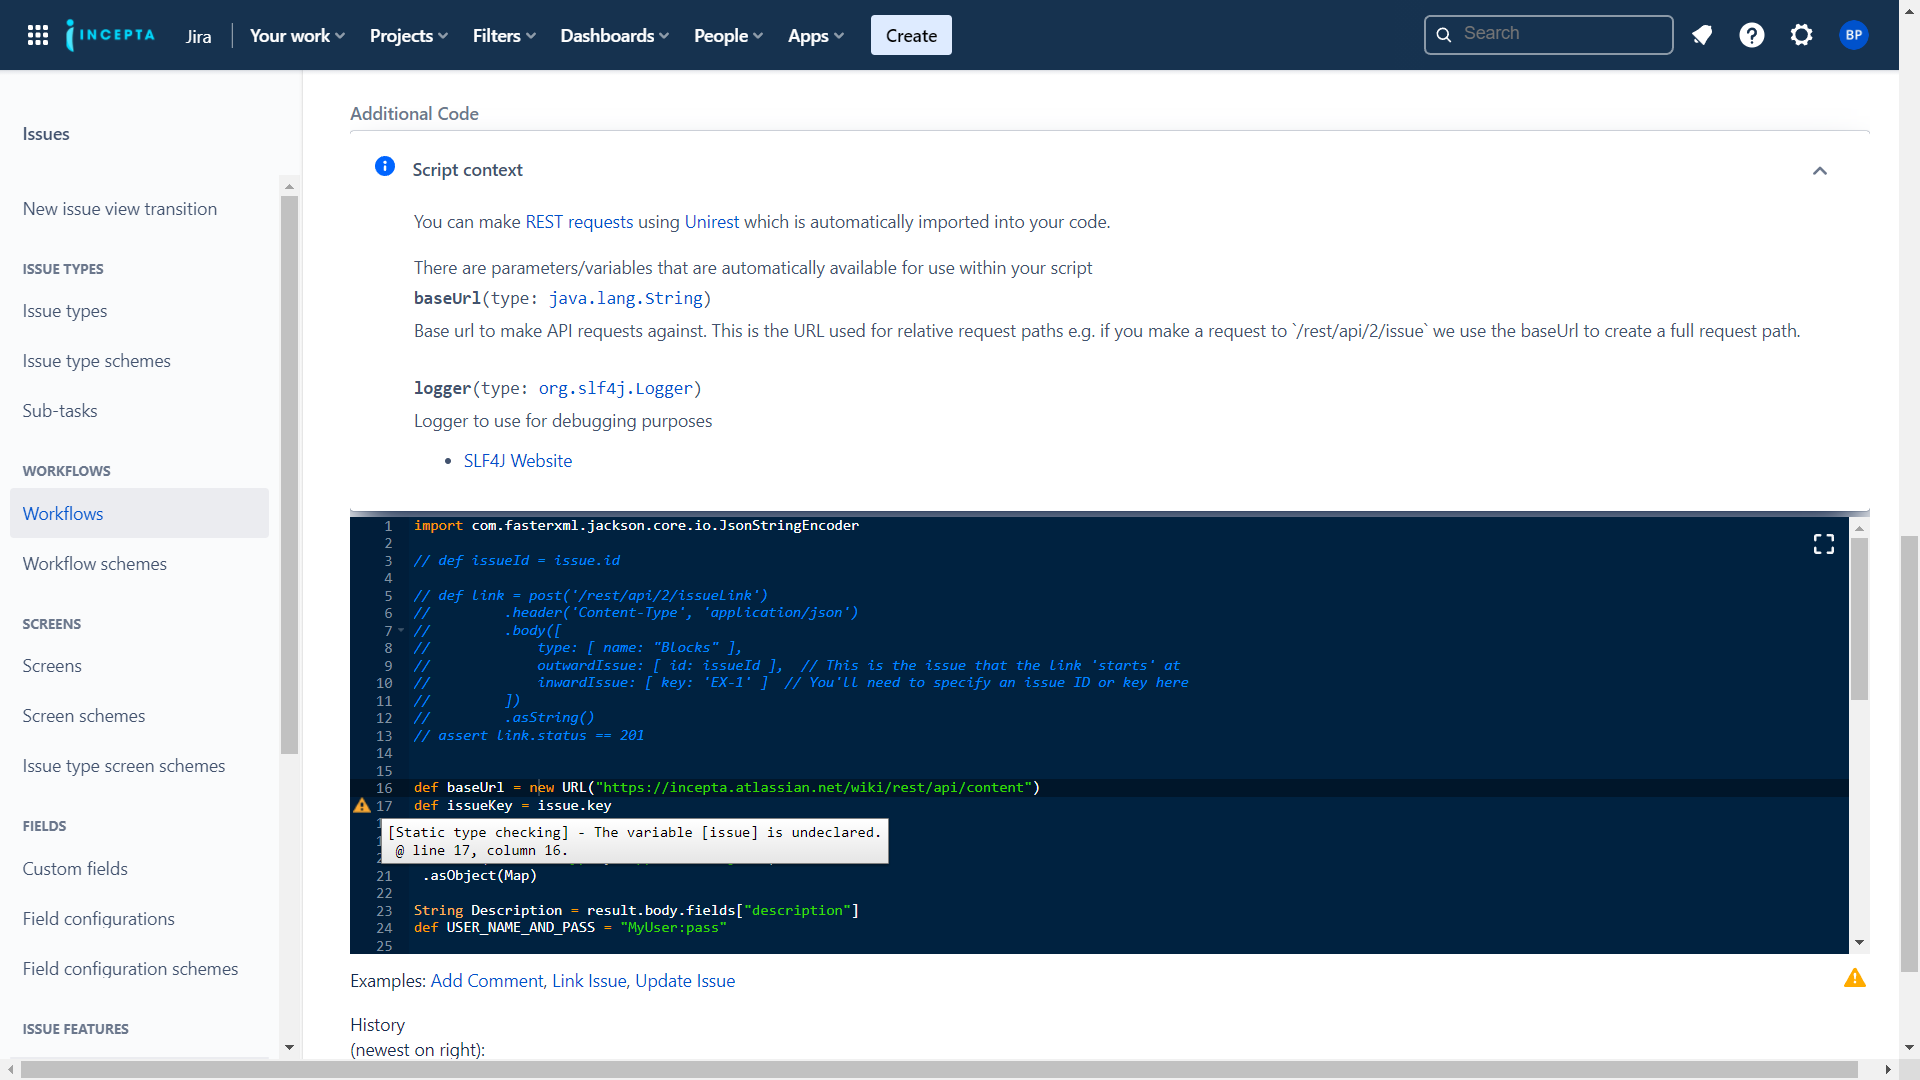Open the Help question mark icon
Viewport: 1920px width, 1080px height.
click(1752, 34)
